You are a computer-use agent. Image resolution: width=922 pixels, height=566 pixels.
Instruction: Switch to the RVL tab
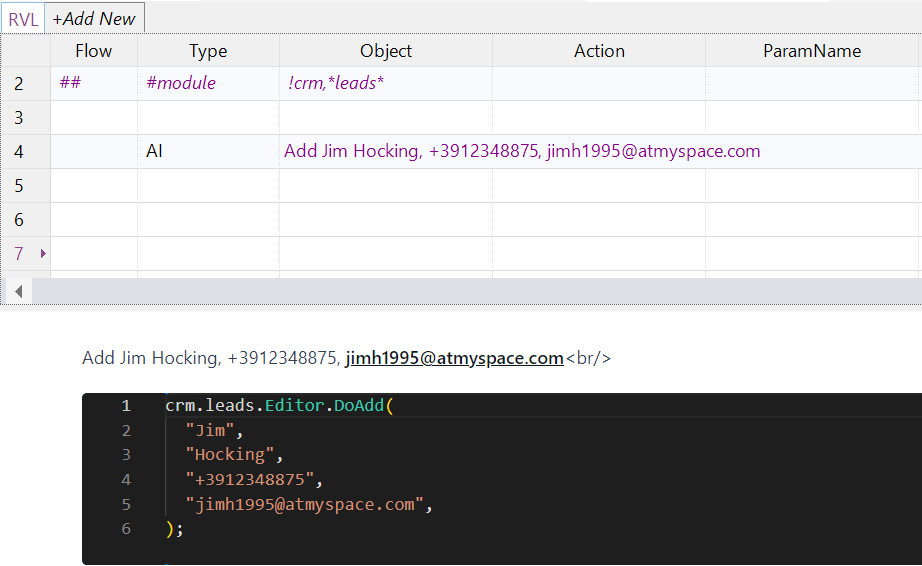click(22, 18)
